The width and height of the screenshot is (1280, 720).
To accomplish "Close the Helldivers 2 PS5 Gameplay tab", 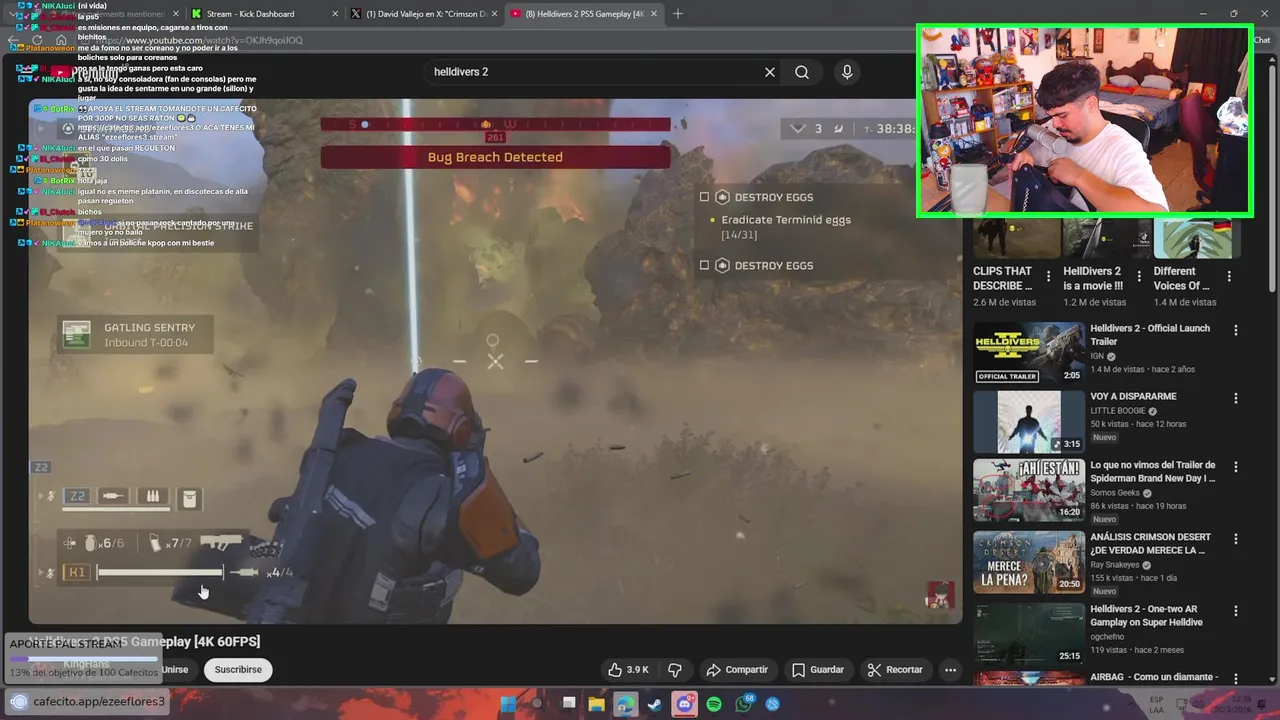I will tap(653, 14).
